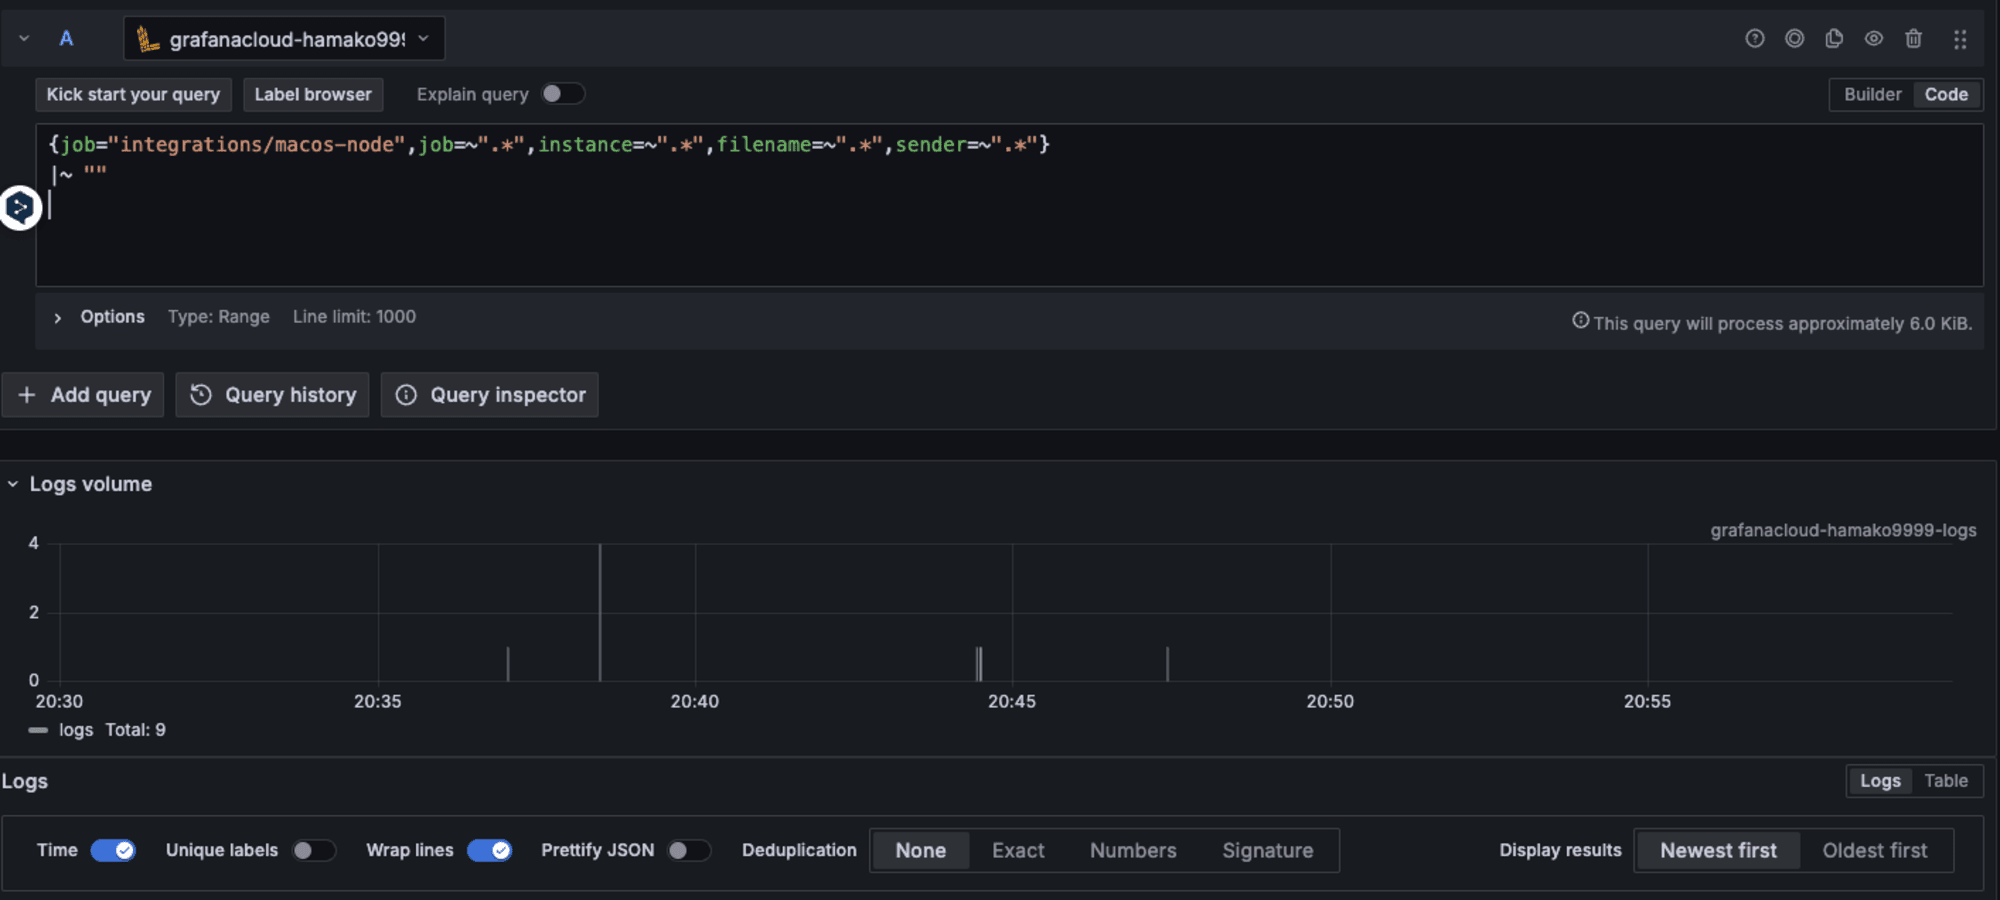Open Query history

coord(272,395)
